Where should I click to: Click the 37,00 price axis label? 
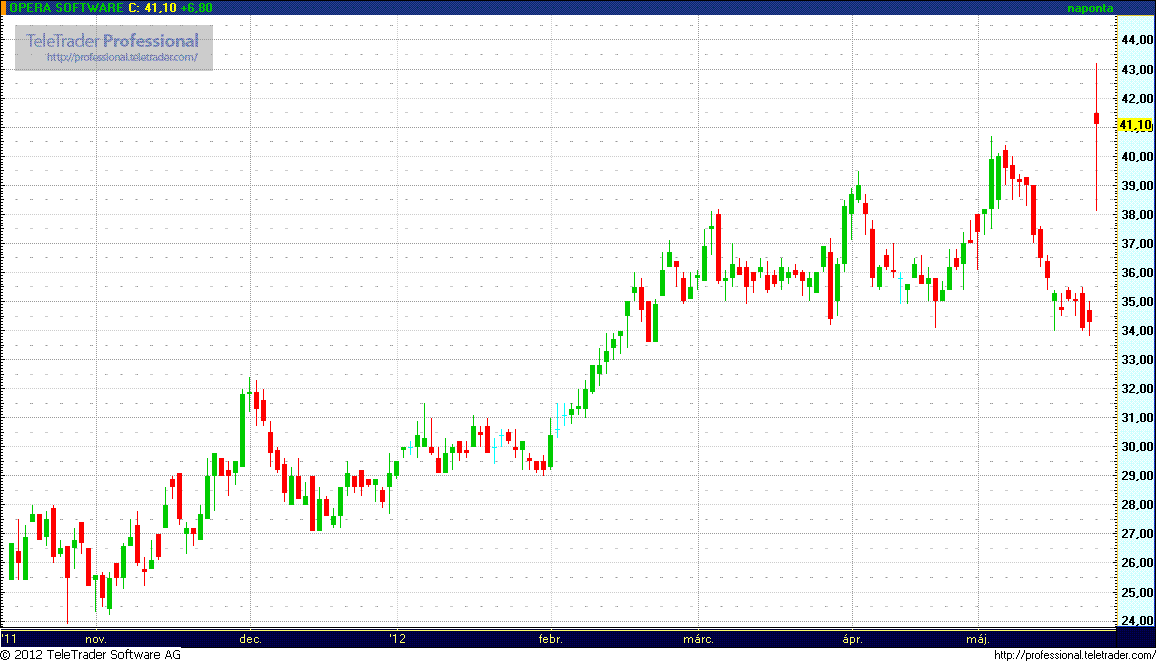1137,243
